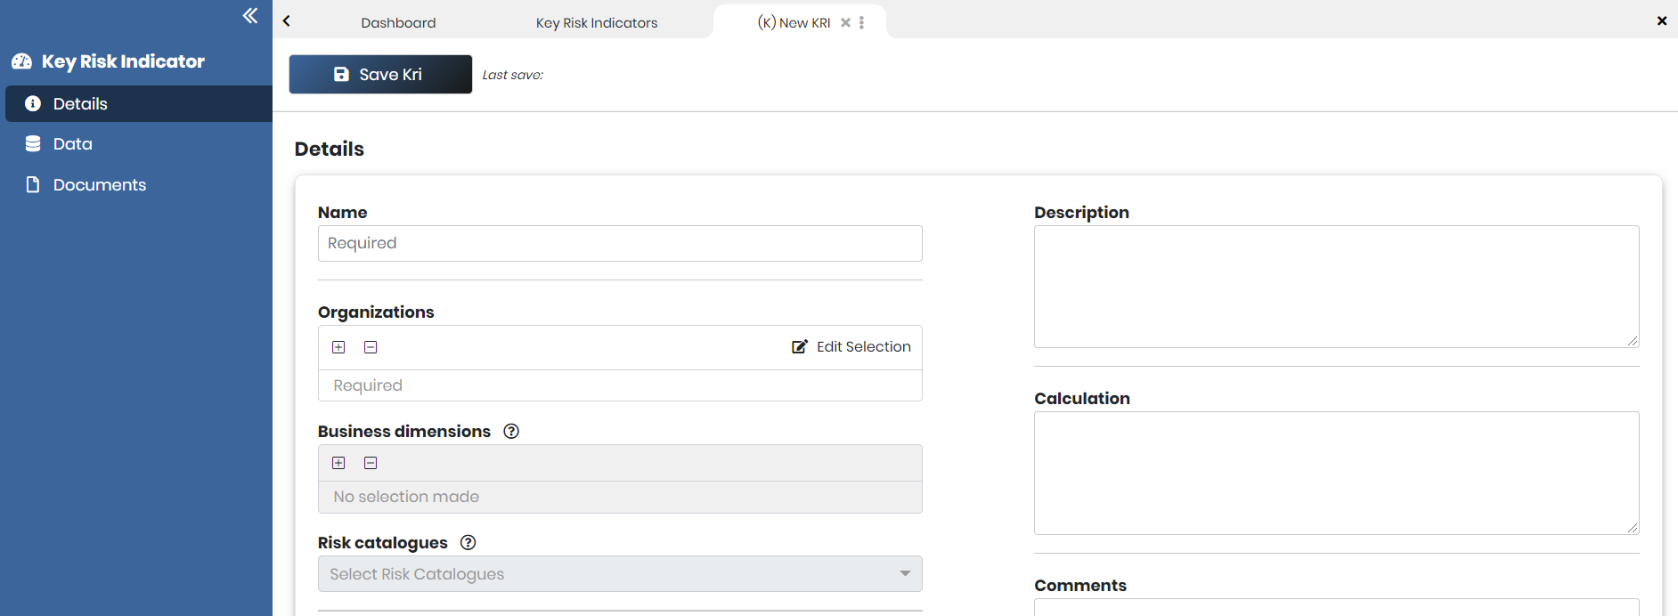Open the Risk catalogues help tooltip
This screenshot has height=616, width=1678.
tap(468, 543)
